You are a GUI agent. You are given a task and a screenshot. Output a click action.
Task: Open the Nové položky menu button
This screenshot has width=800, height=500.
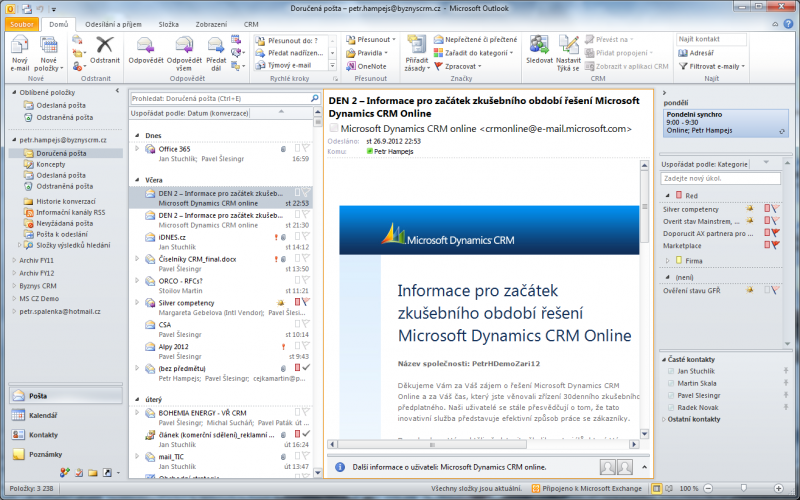click(x=49, y=53)
